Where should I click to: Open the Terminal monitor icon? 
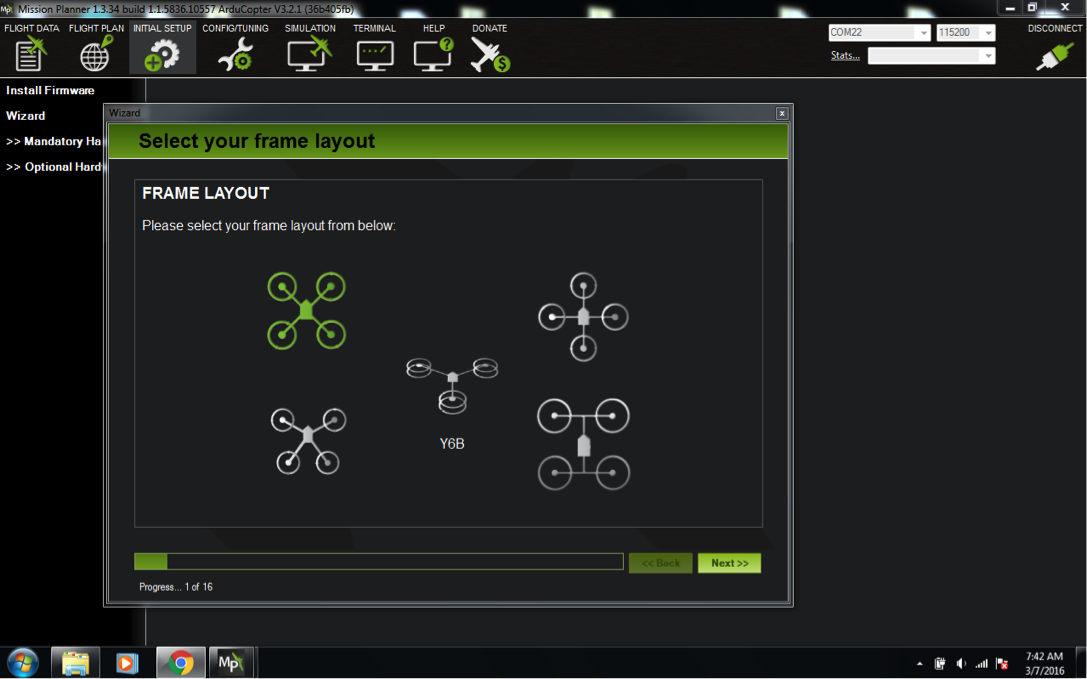[375, 55]
